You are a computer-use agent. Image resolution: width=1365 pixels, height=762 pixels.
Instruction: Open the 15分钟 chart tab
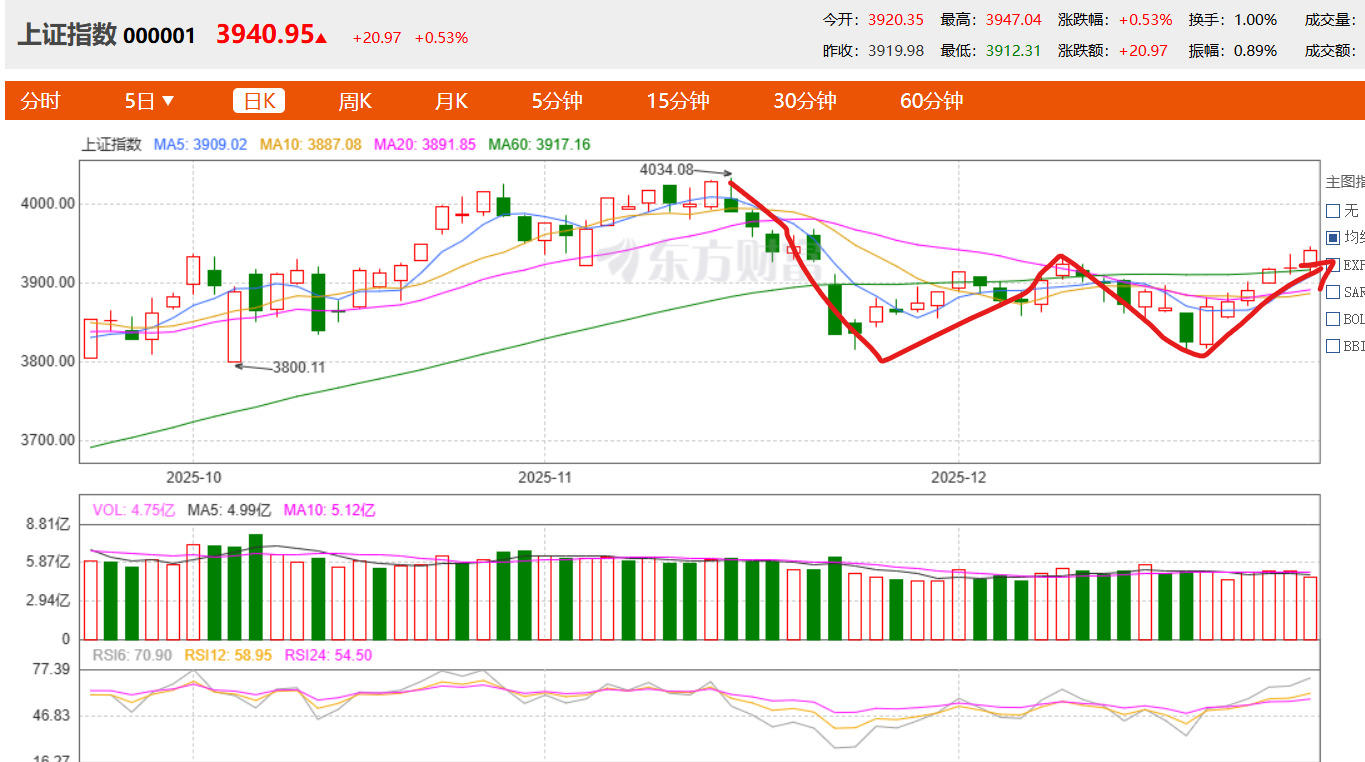[678, 101]
